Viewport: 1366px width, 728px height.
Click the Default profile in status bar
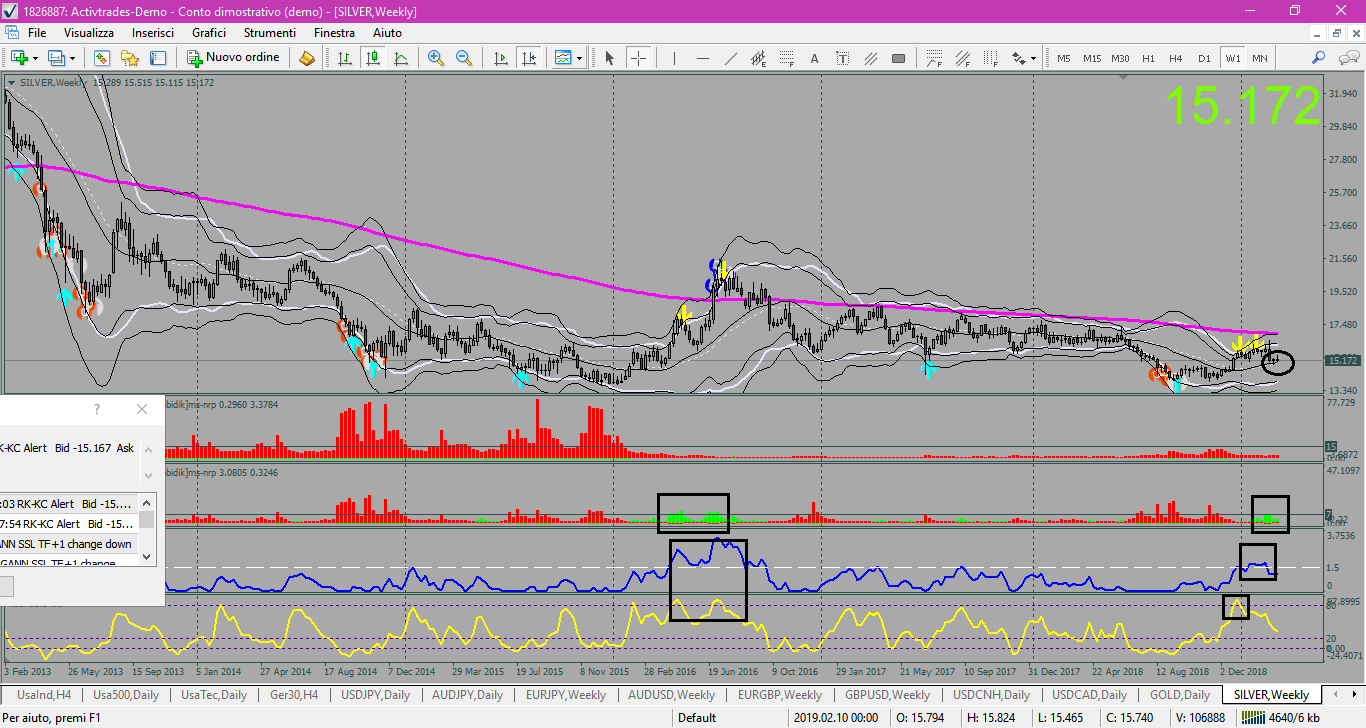click(x=697, y=717)
